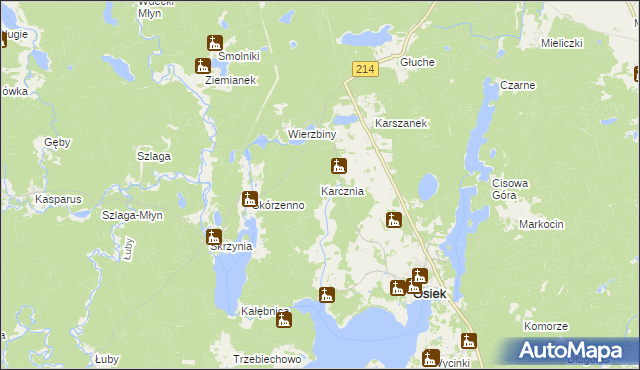Select the Łuby village label
Image resolution: width=640 pixels, height=370 pixels.
coord(107,359)
